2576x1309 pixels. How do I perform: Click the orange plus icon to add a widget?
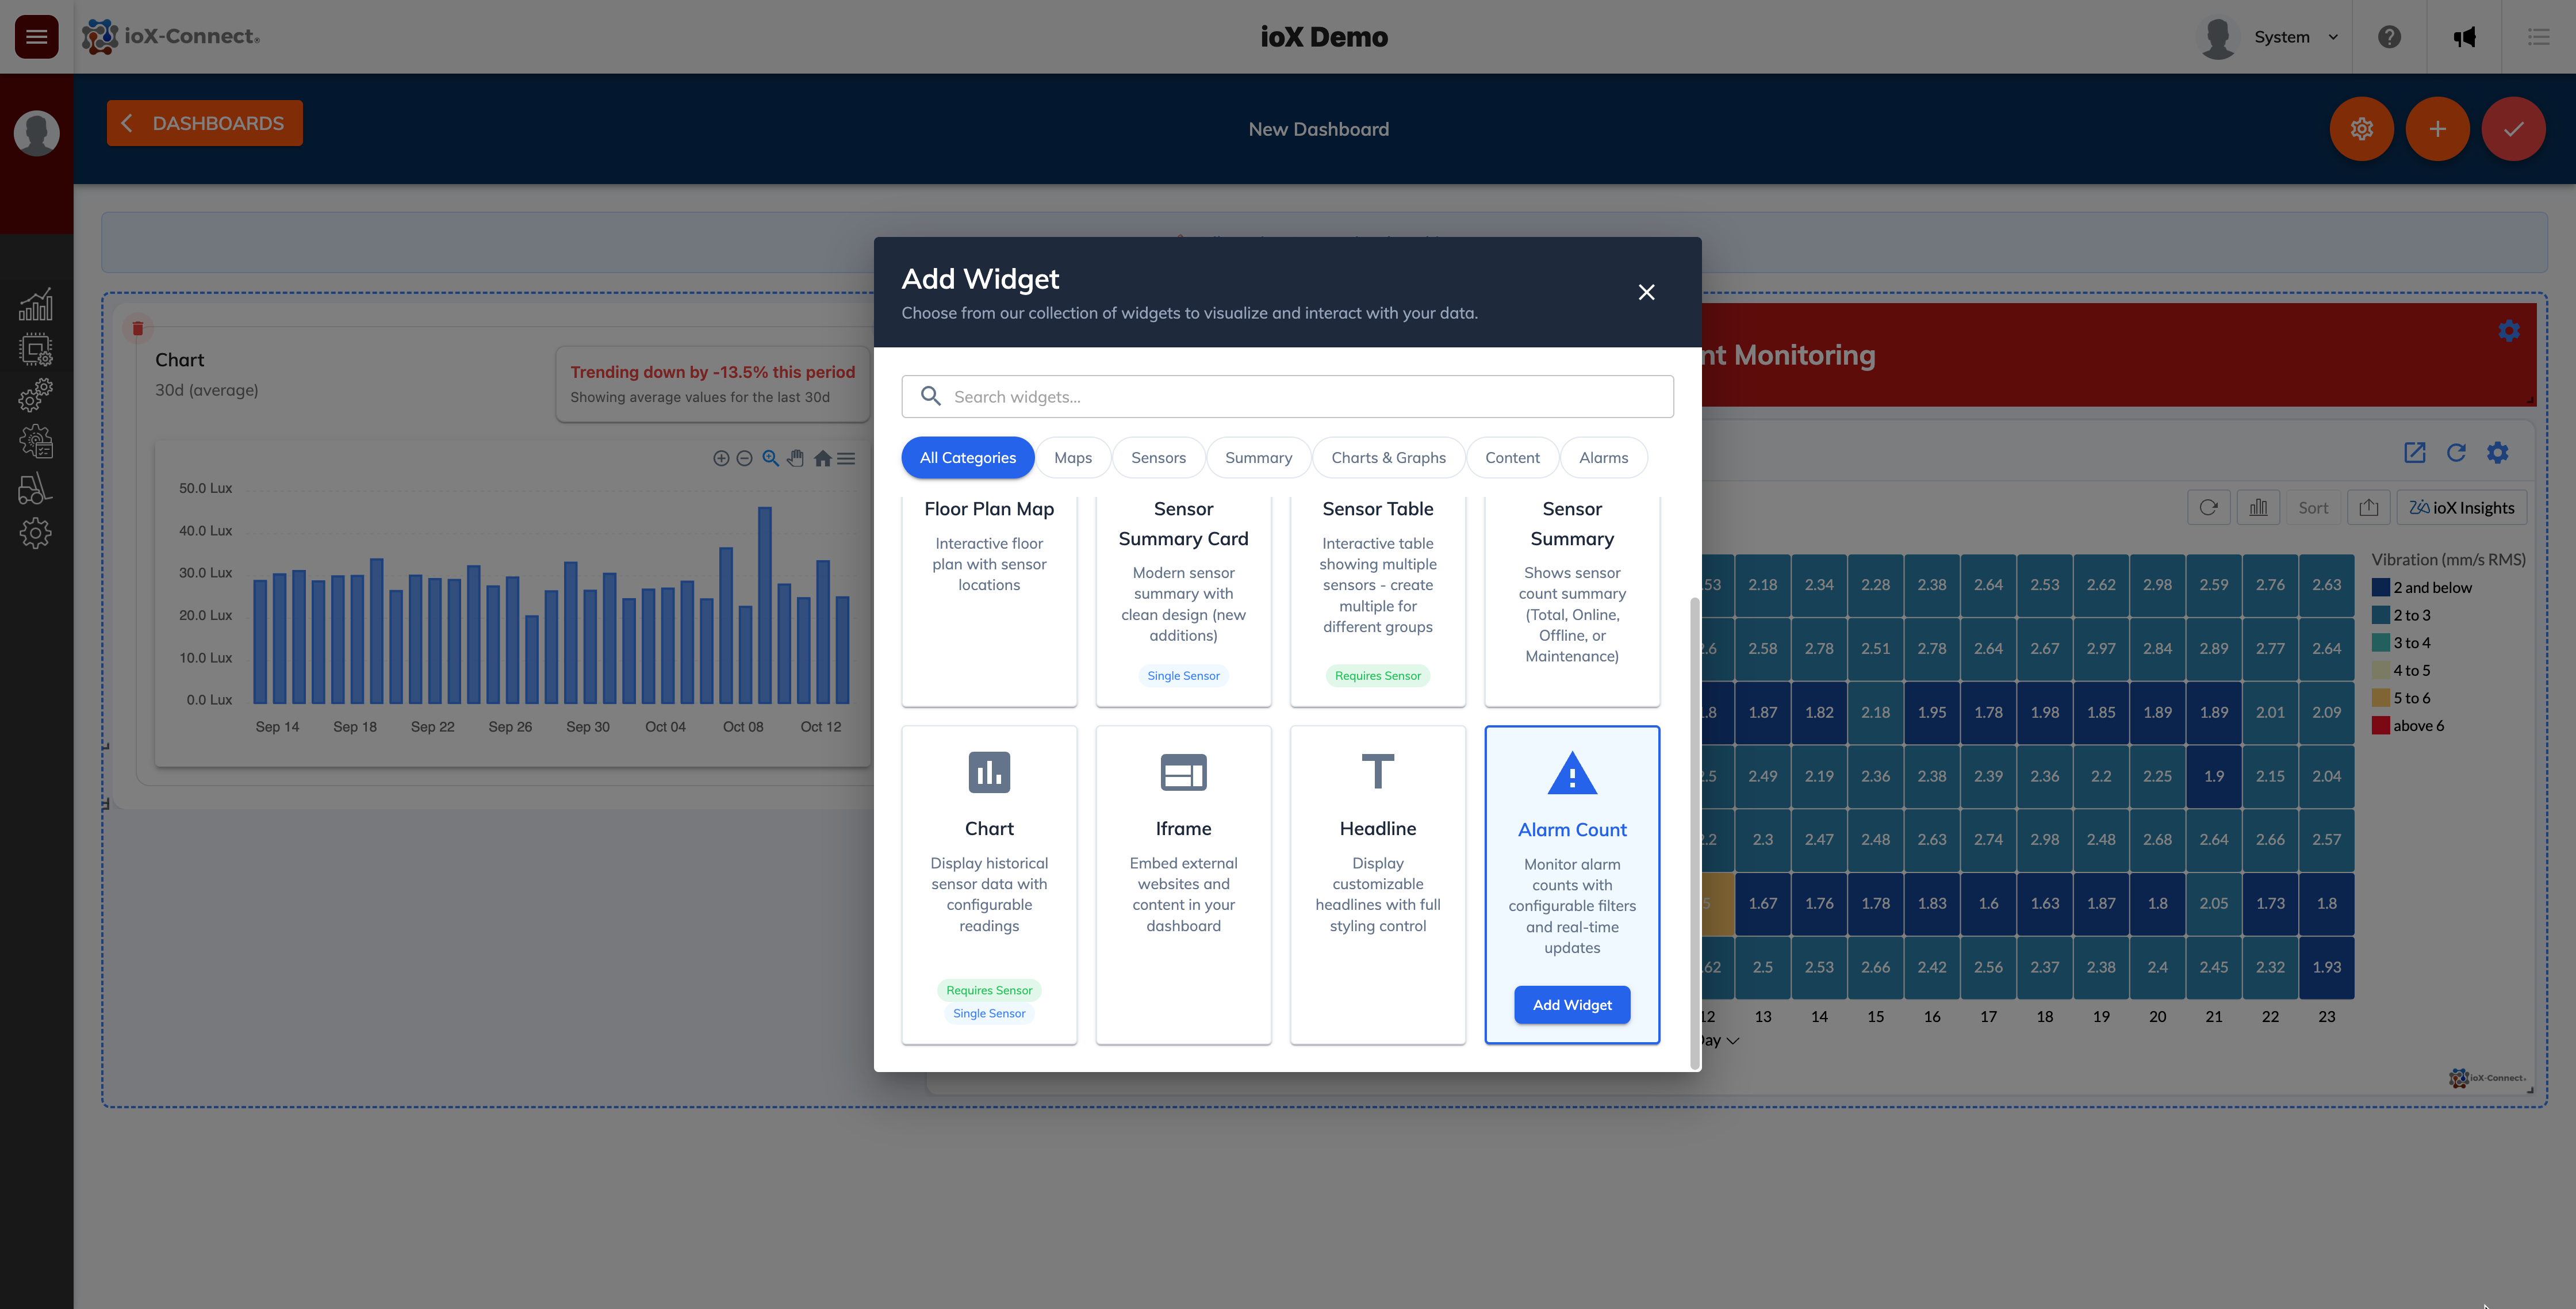pos(2438,128)
